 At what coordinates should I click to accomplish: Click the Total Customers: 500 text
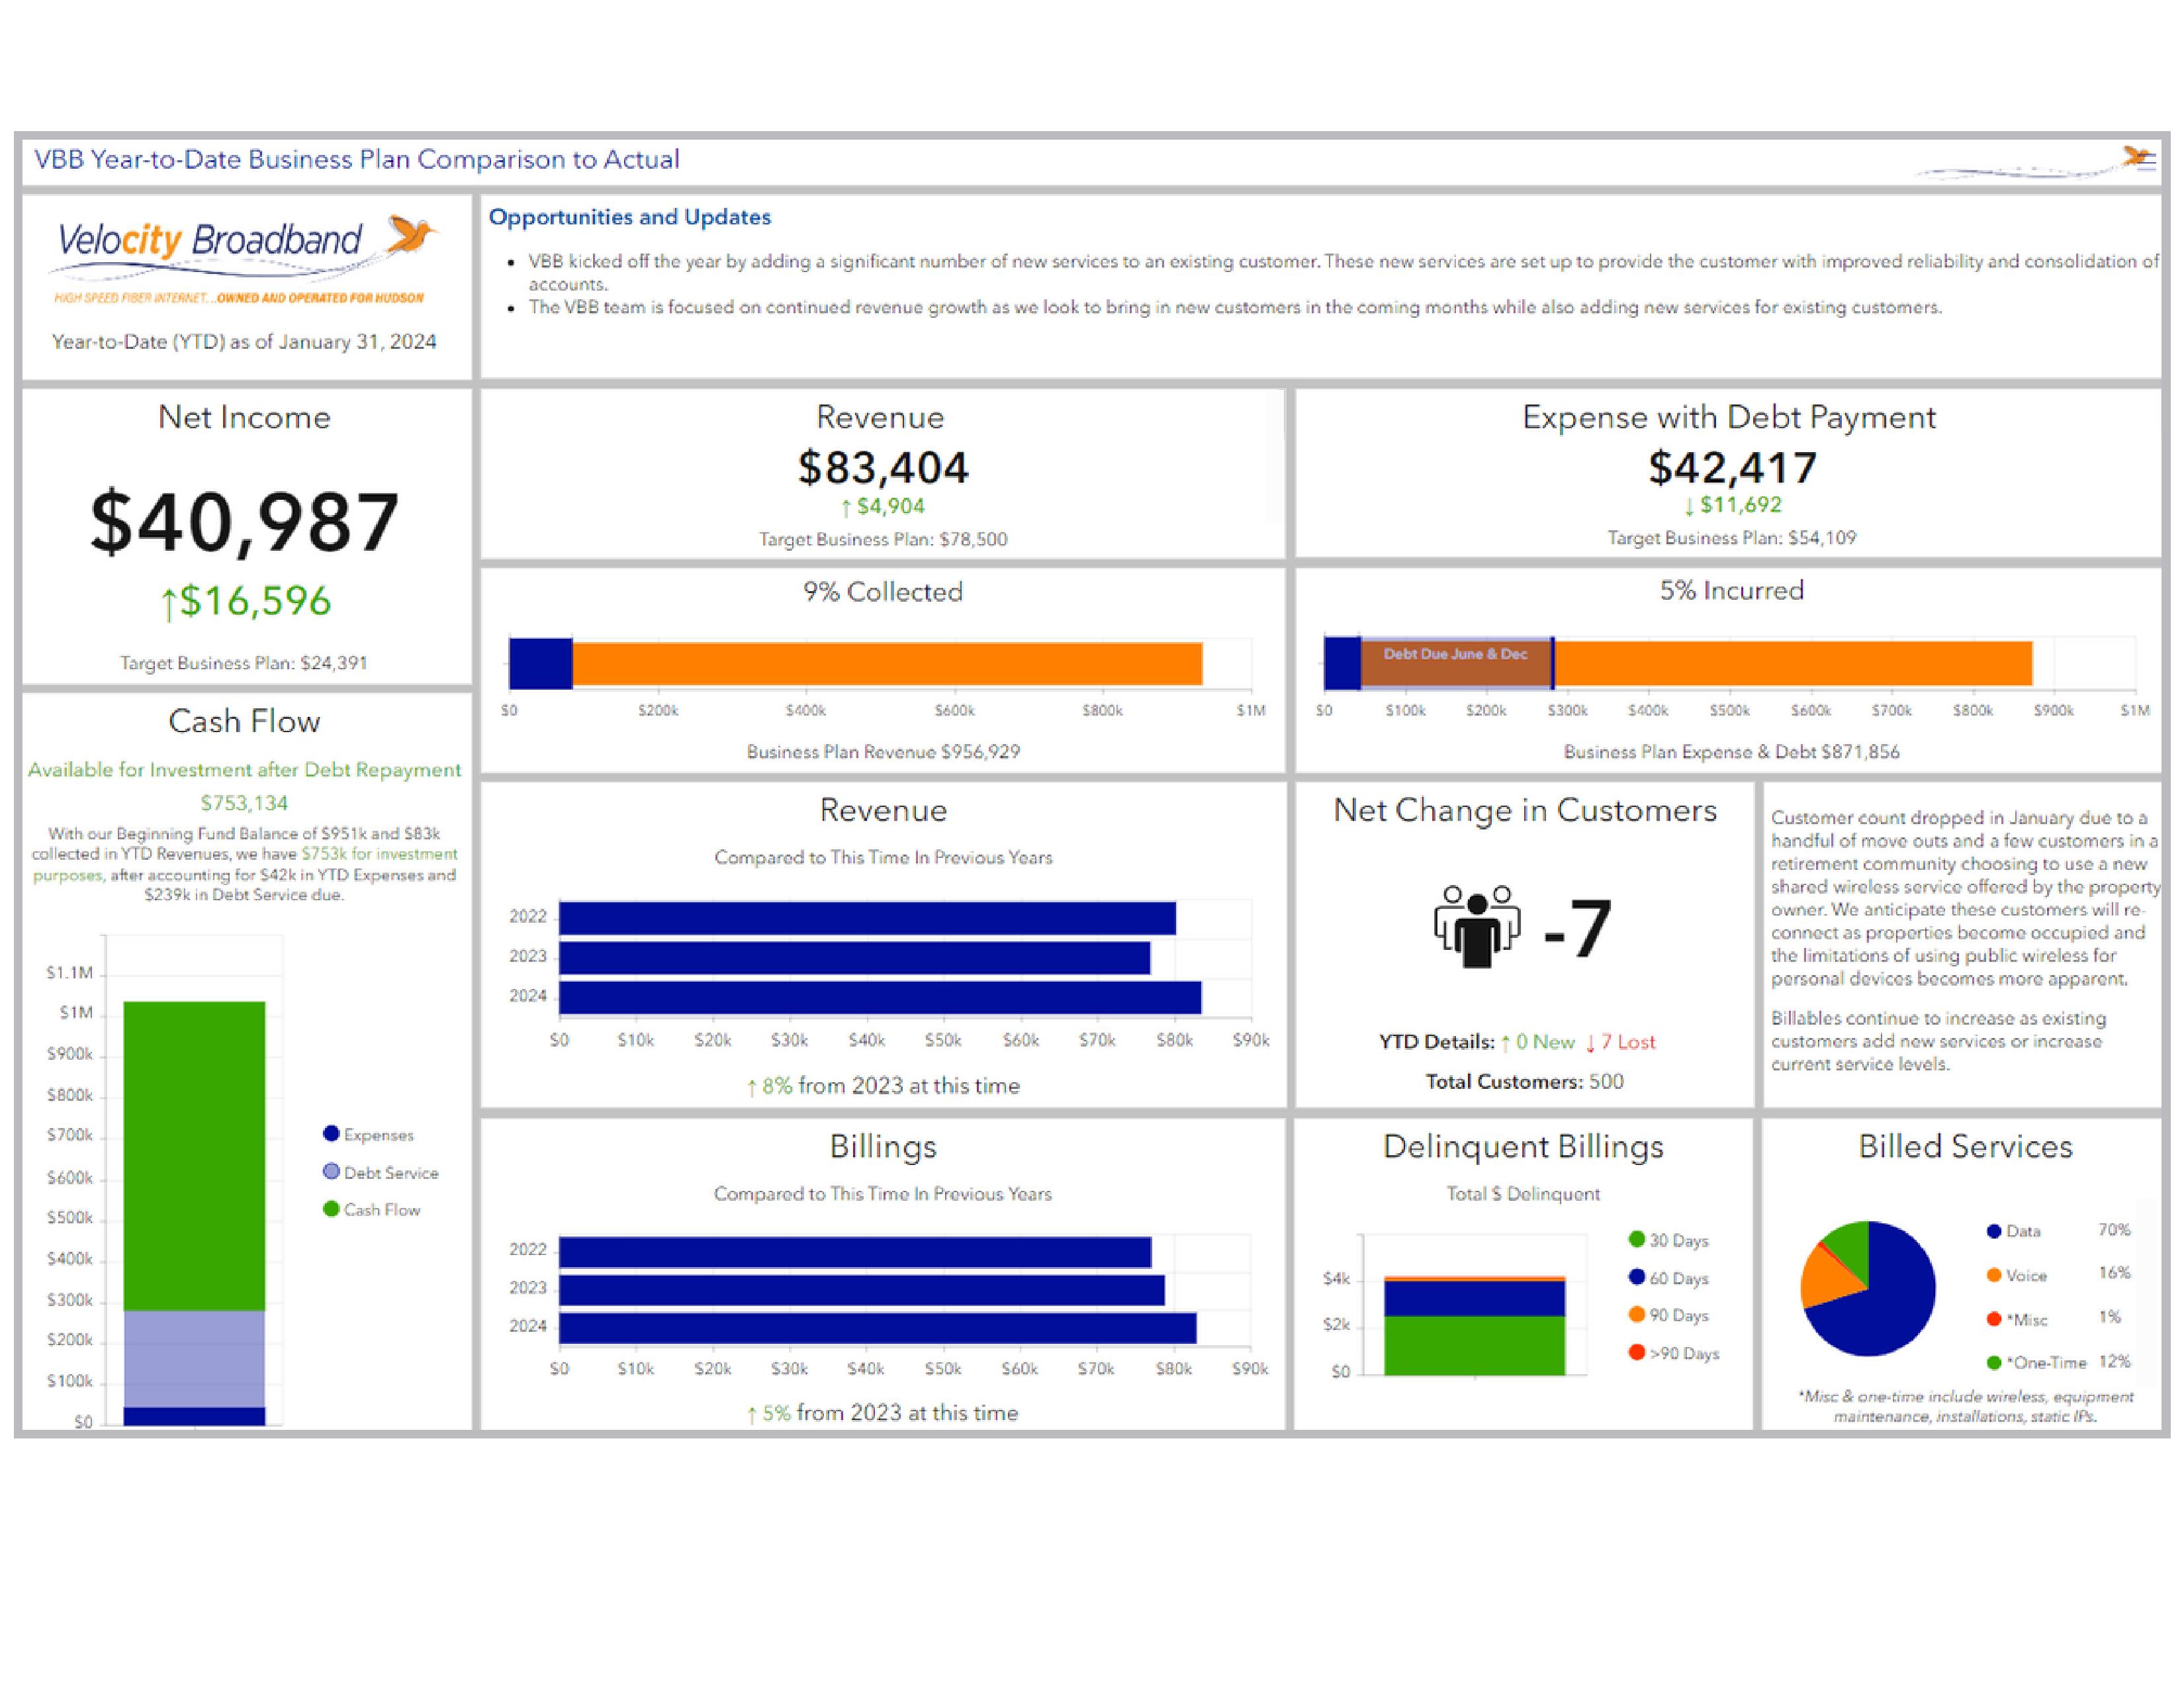(1524, 1081)
